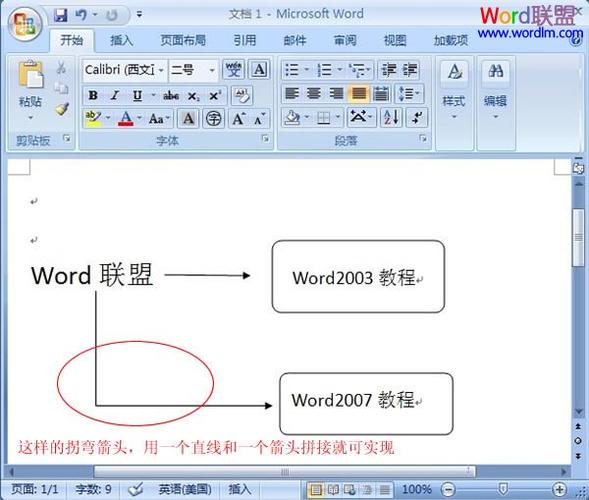Switch to the 页面布局 ribbon tab

tap(183, 40)
